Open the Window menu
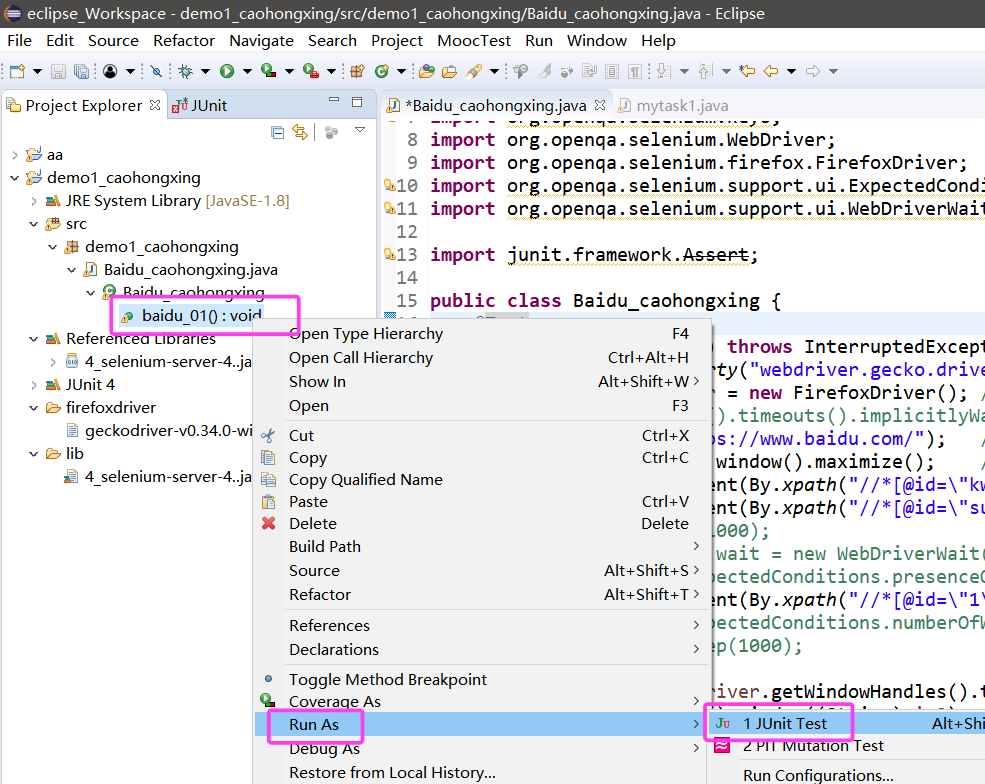Image resolution: width=985 pixels, height=784 pixels. [x=597, y=41]
